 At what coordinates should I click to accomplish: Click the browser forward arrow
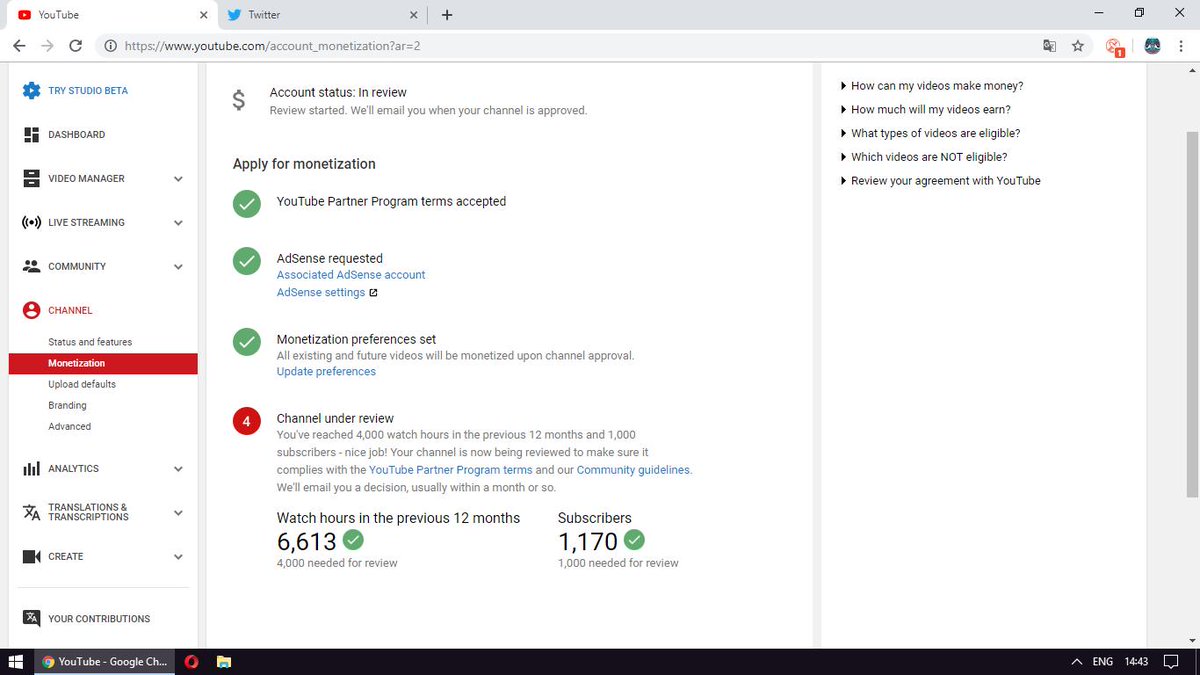click(47, 46)
